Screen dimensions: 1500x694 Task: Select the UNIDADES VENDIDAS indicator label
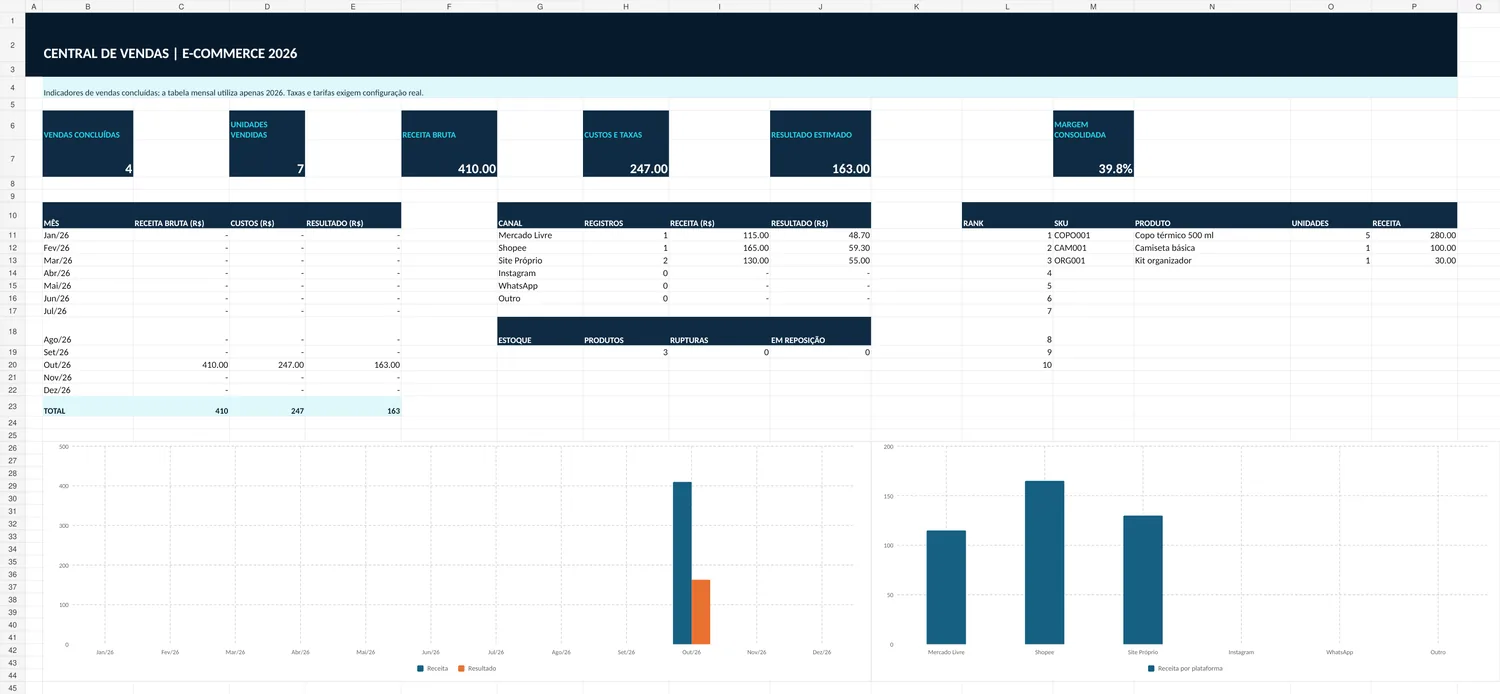(249, 130)
